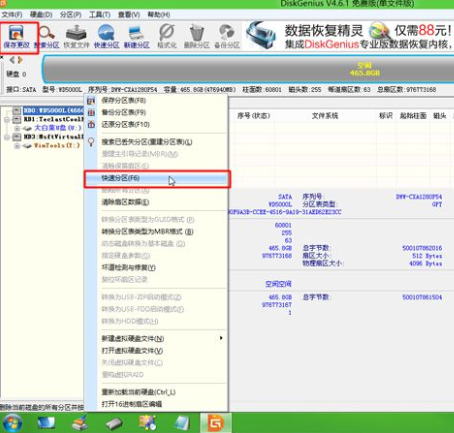This screenshot has width=454, height=433.
Task: Select 大白菜U盘(W:) partition in tree
Action: [x=58, y=128]
